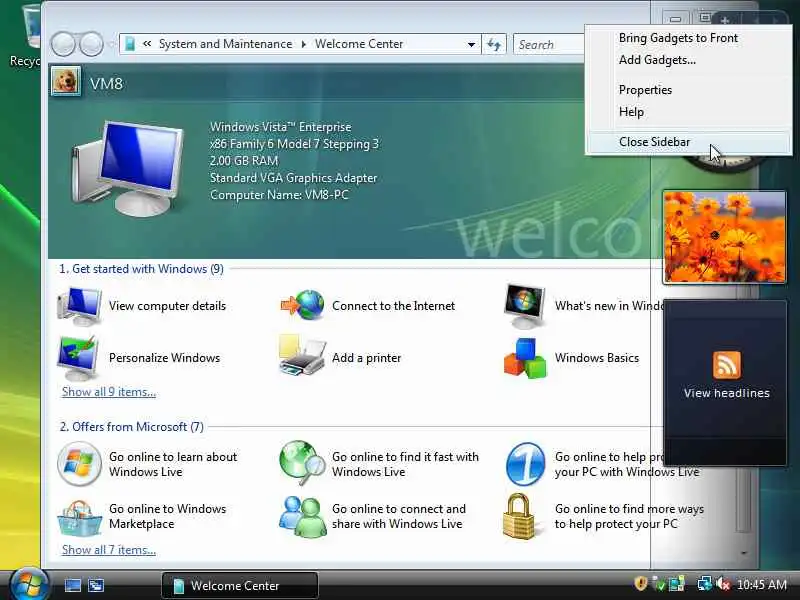Click Show all 7 items link

click(x=109, y=549)
